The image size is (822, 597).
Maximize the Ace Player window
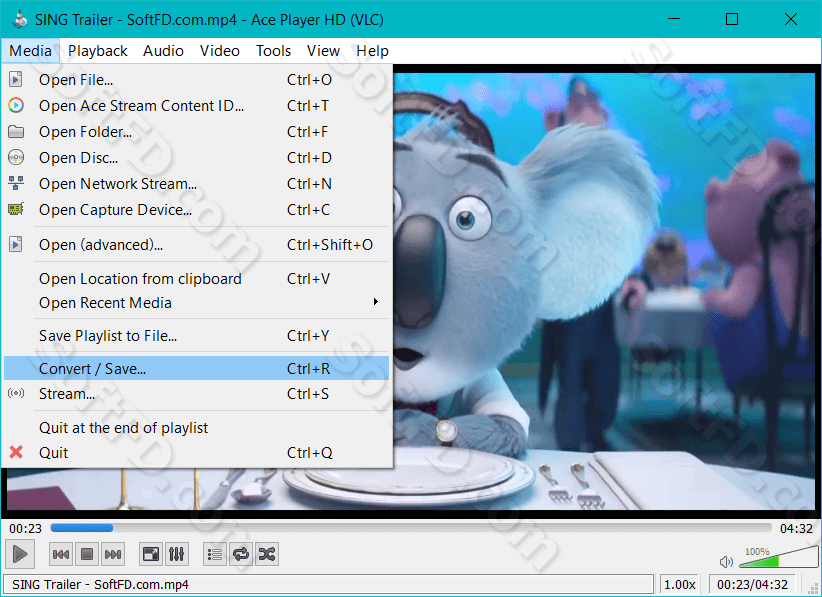click(x=732, y=19)
